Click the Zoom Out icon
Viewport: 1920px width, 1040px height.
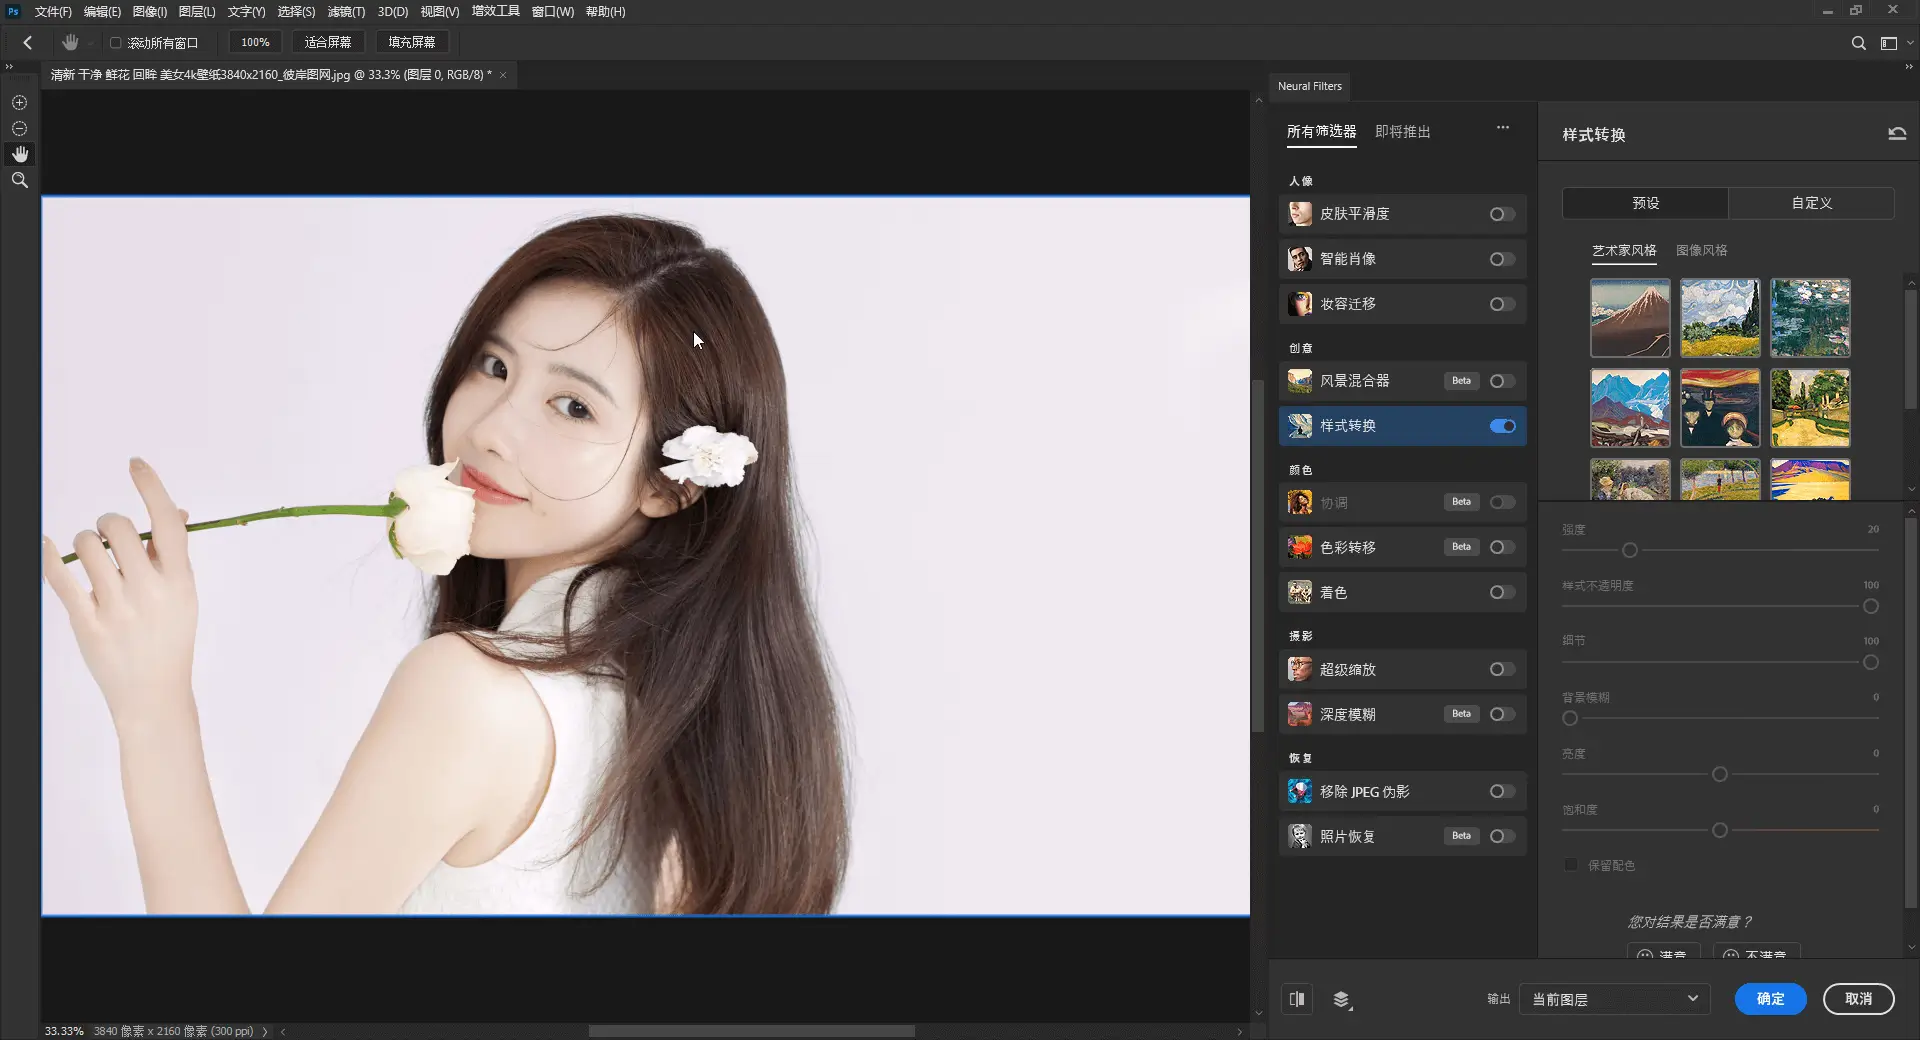[19, 128]
